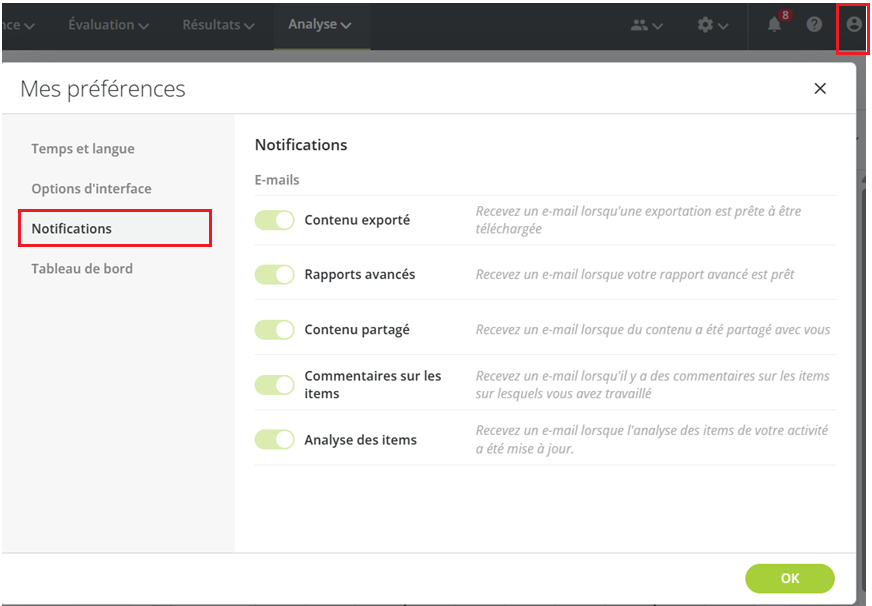872x606 pixels.
Task: Open the users group menu icon
Action: pos(647,25)
